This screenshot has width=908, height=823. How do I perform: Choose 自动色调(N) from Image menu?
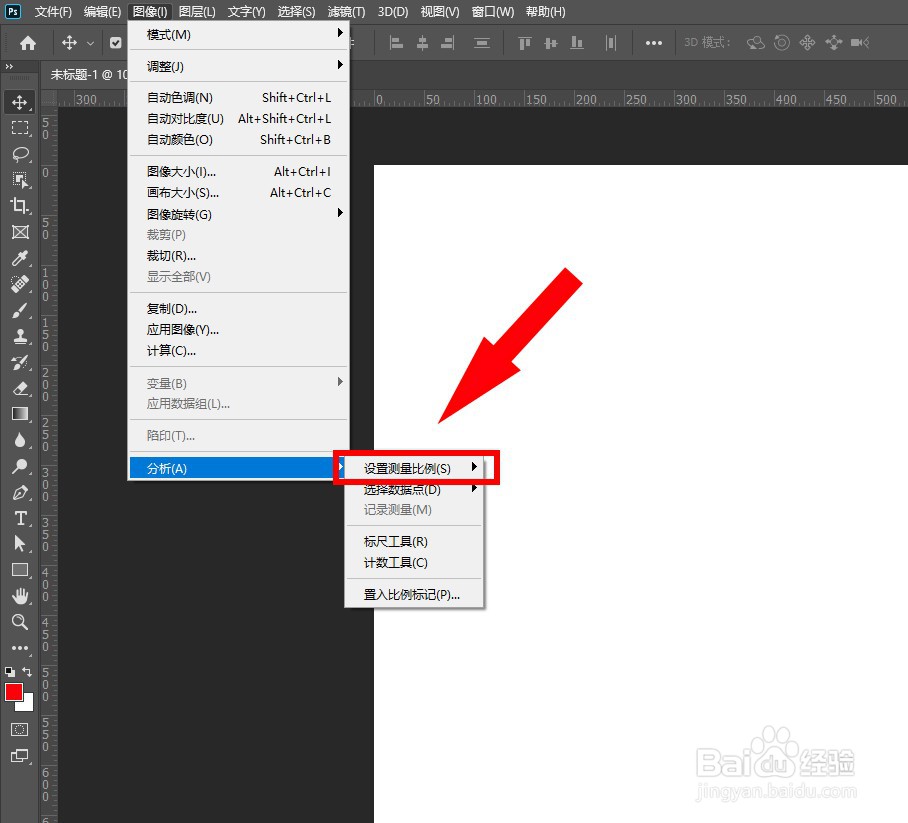pos(239,97)
